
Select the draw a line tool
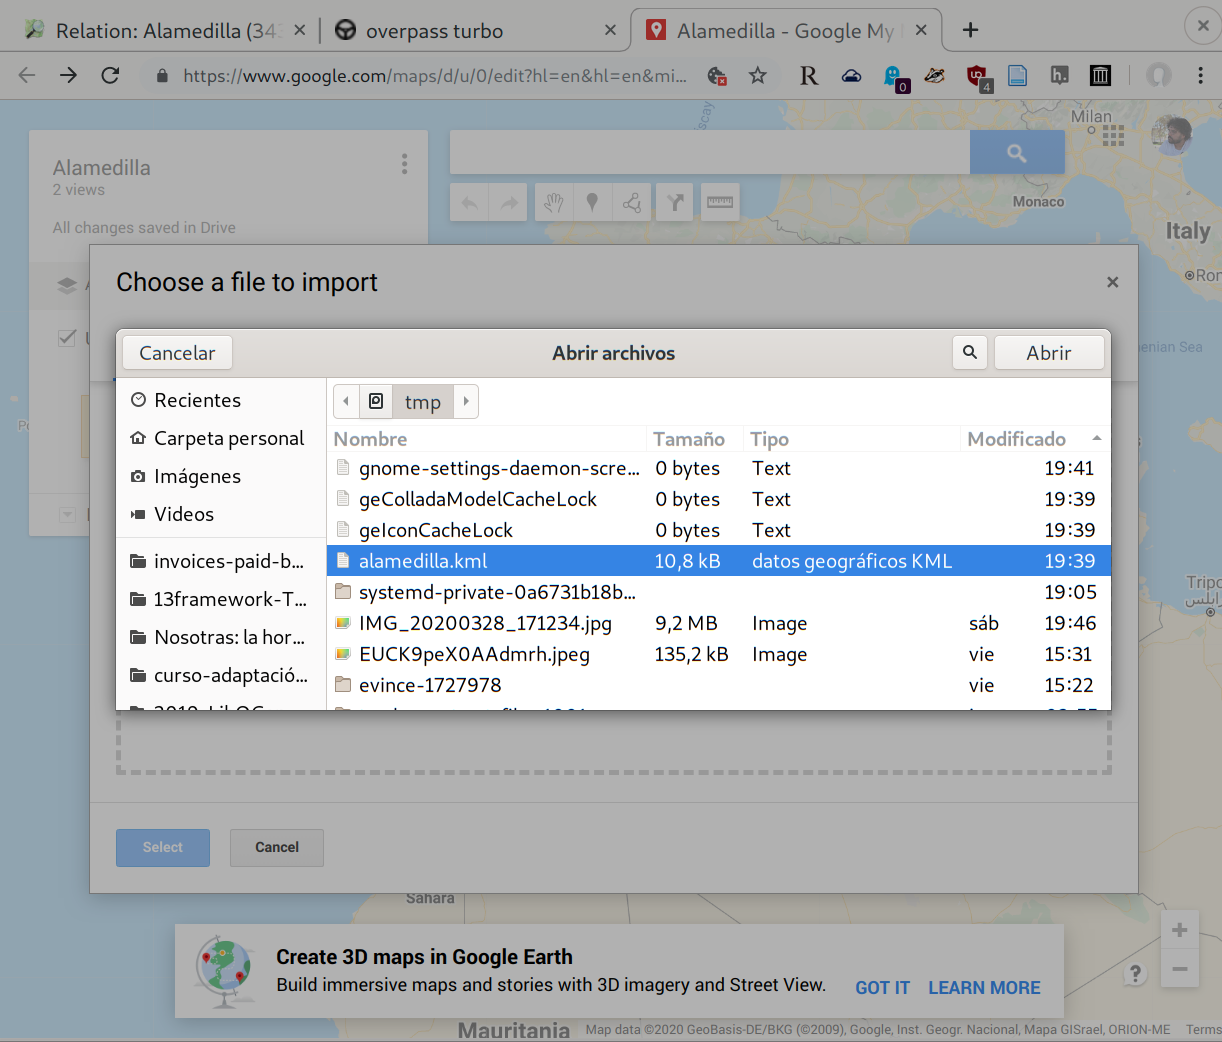point(632,203)
